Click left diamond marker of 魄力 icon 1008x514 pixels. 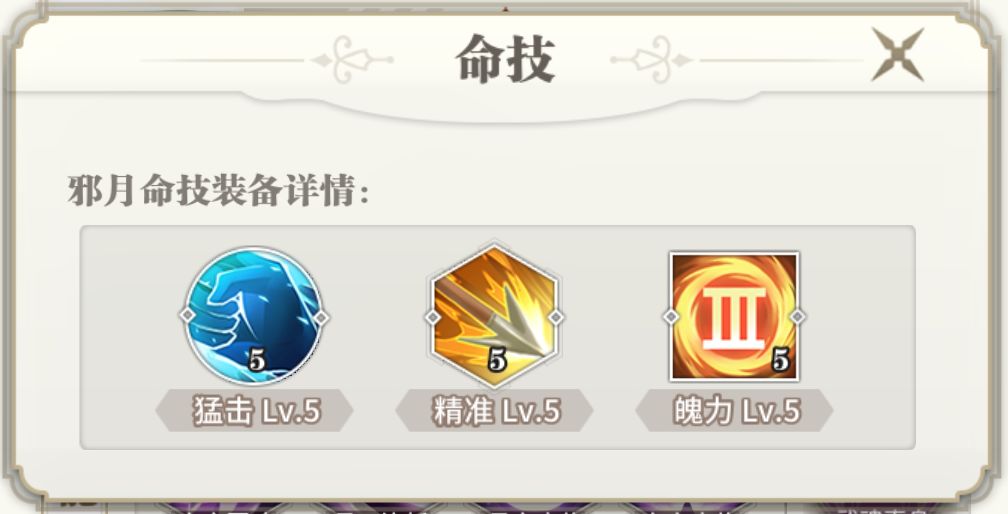(x=671, y=317)
